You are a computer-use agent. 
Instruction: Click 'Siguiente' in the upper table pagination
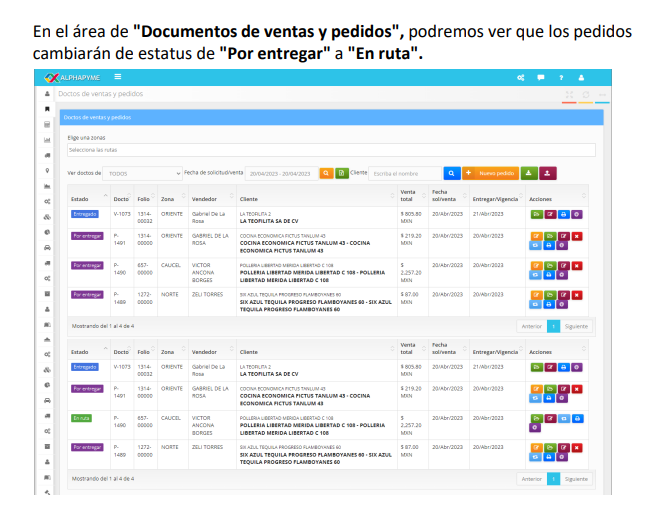pos(576,326)
